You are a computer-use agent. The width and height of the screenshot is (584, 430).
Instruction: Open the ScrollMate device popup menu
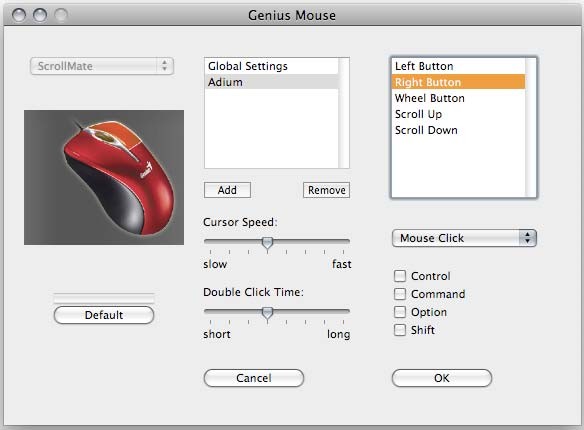coord(102,66)
